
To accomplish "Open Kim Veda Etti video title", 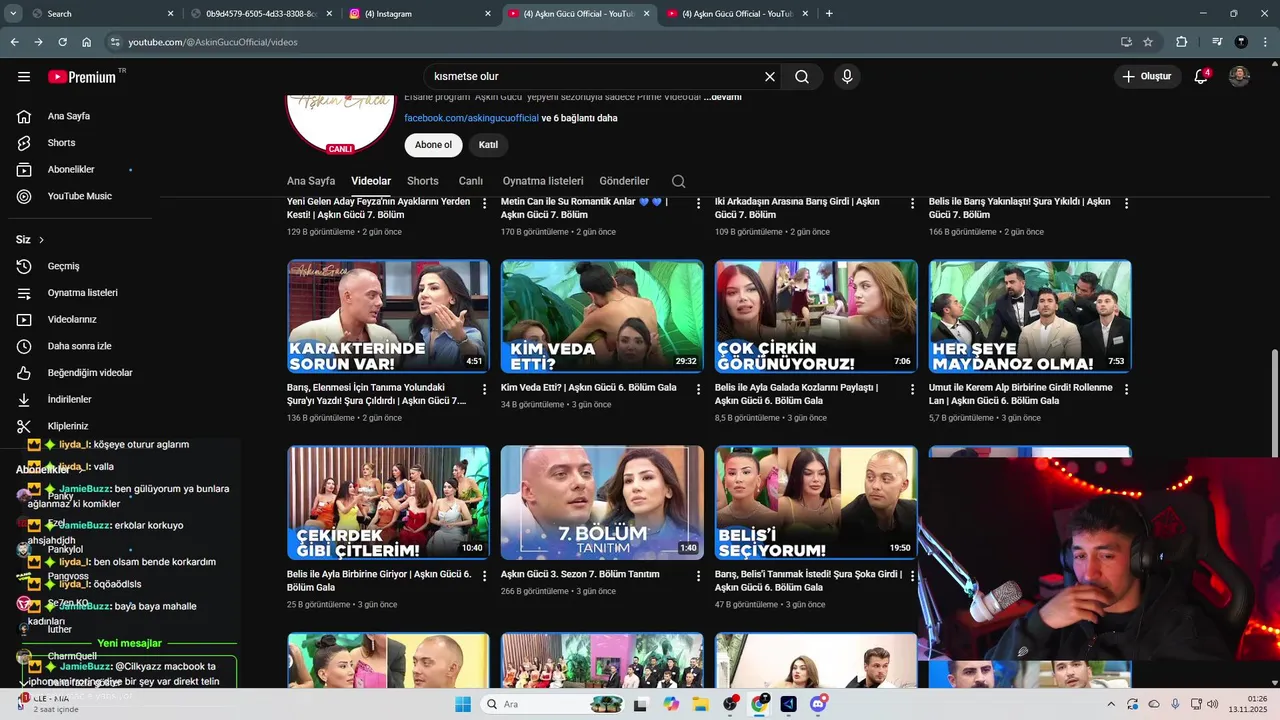I will click(x=588, y=387).
